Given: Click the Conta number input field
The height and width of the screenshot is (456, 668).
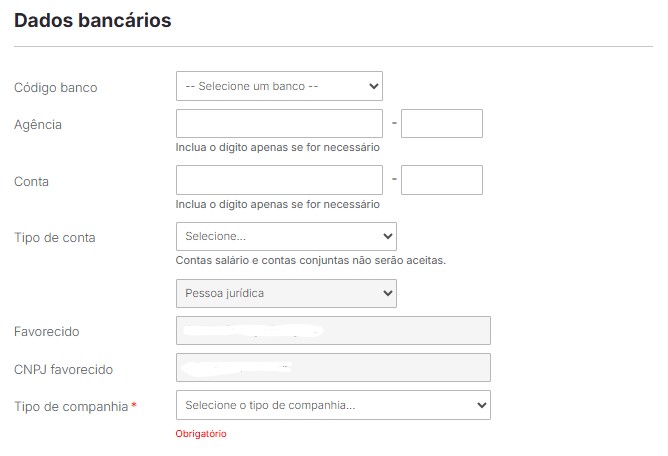Looking at the screenshot, I should tap(279, 181).
